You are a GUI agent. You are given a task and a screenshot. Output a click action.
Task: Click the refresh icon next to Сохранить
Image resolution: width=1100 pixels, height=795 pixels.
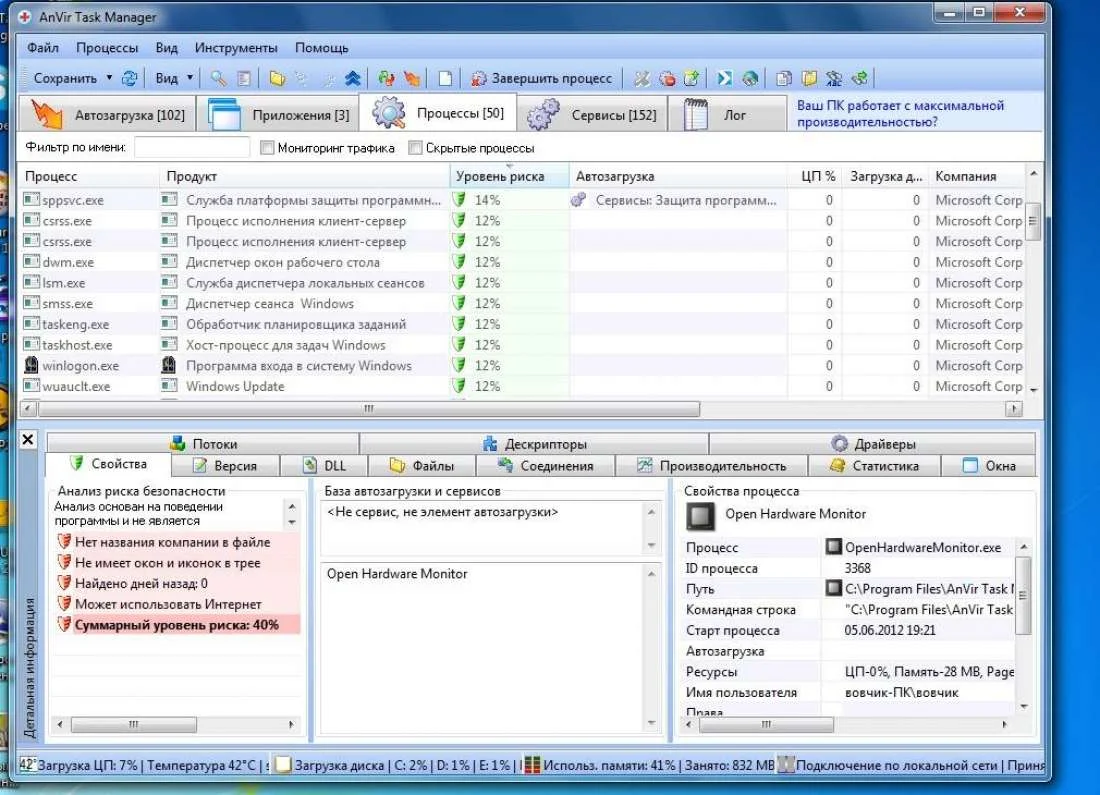click(x=129, y=78)
